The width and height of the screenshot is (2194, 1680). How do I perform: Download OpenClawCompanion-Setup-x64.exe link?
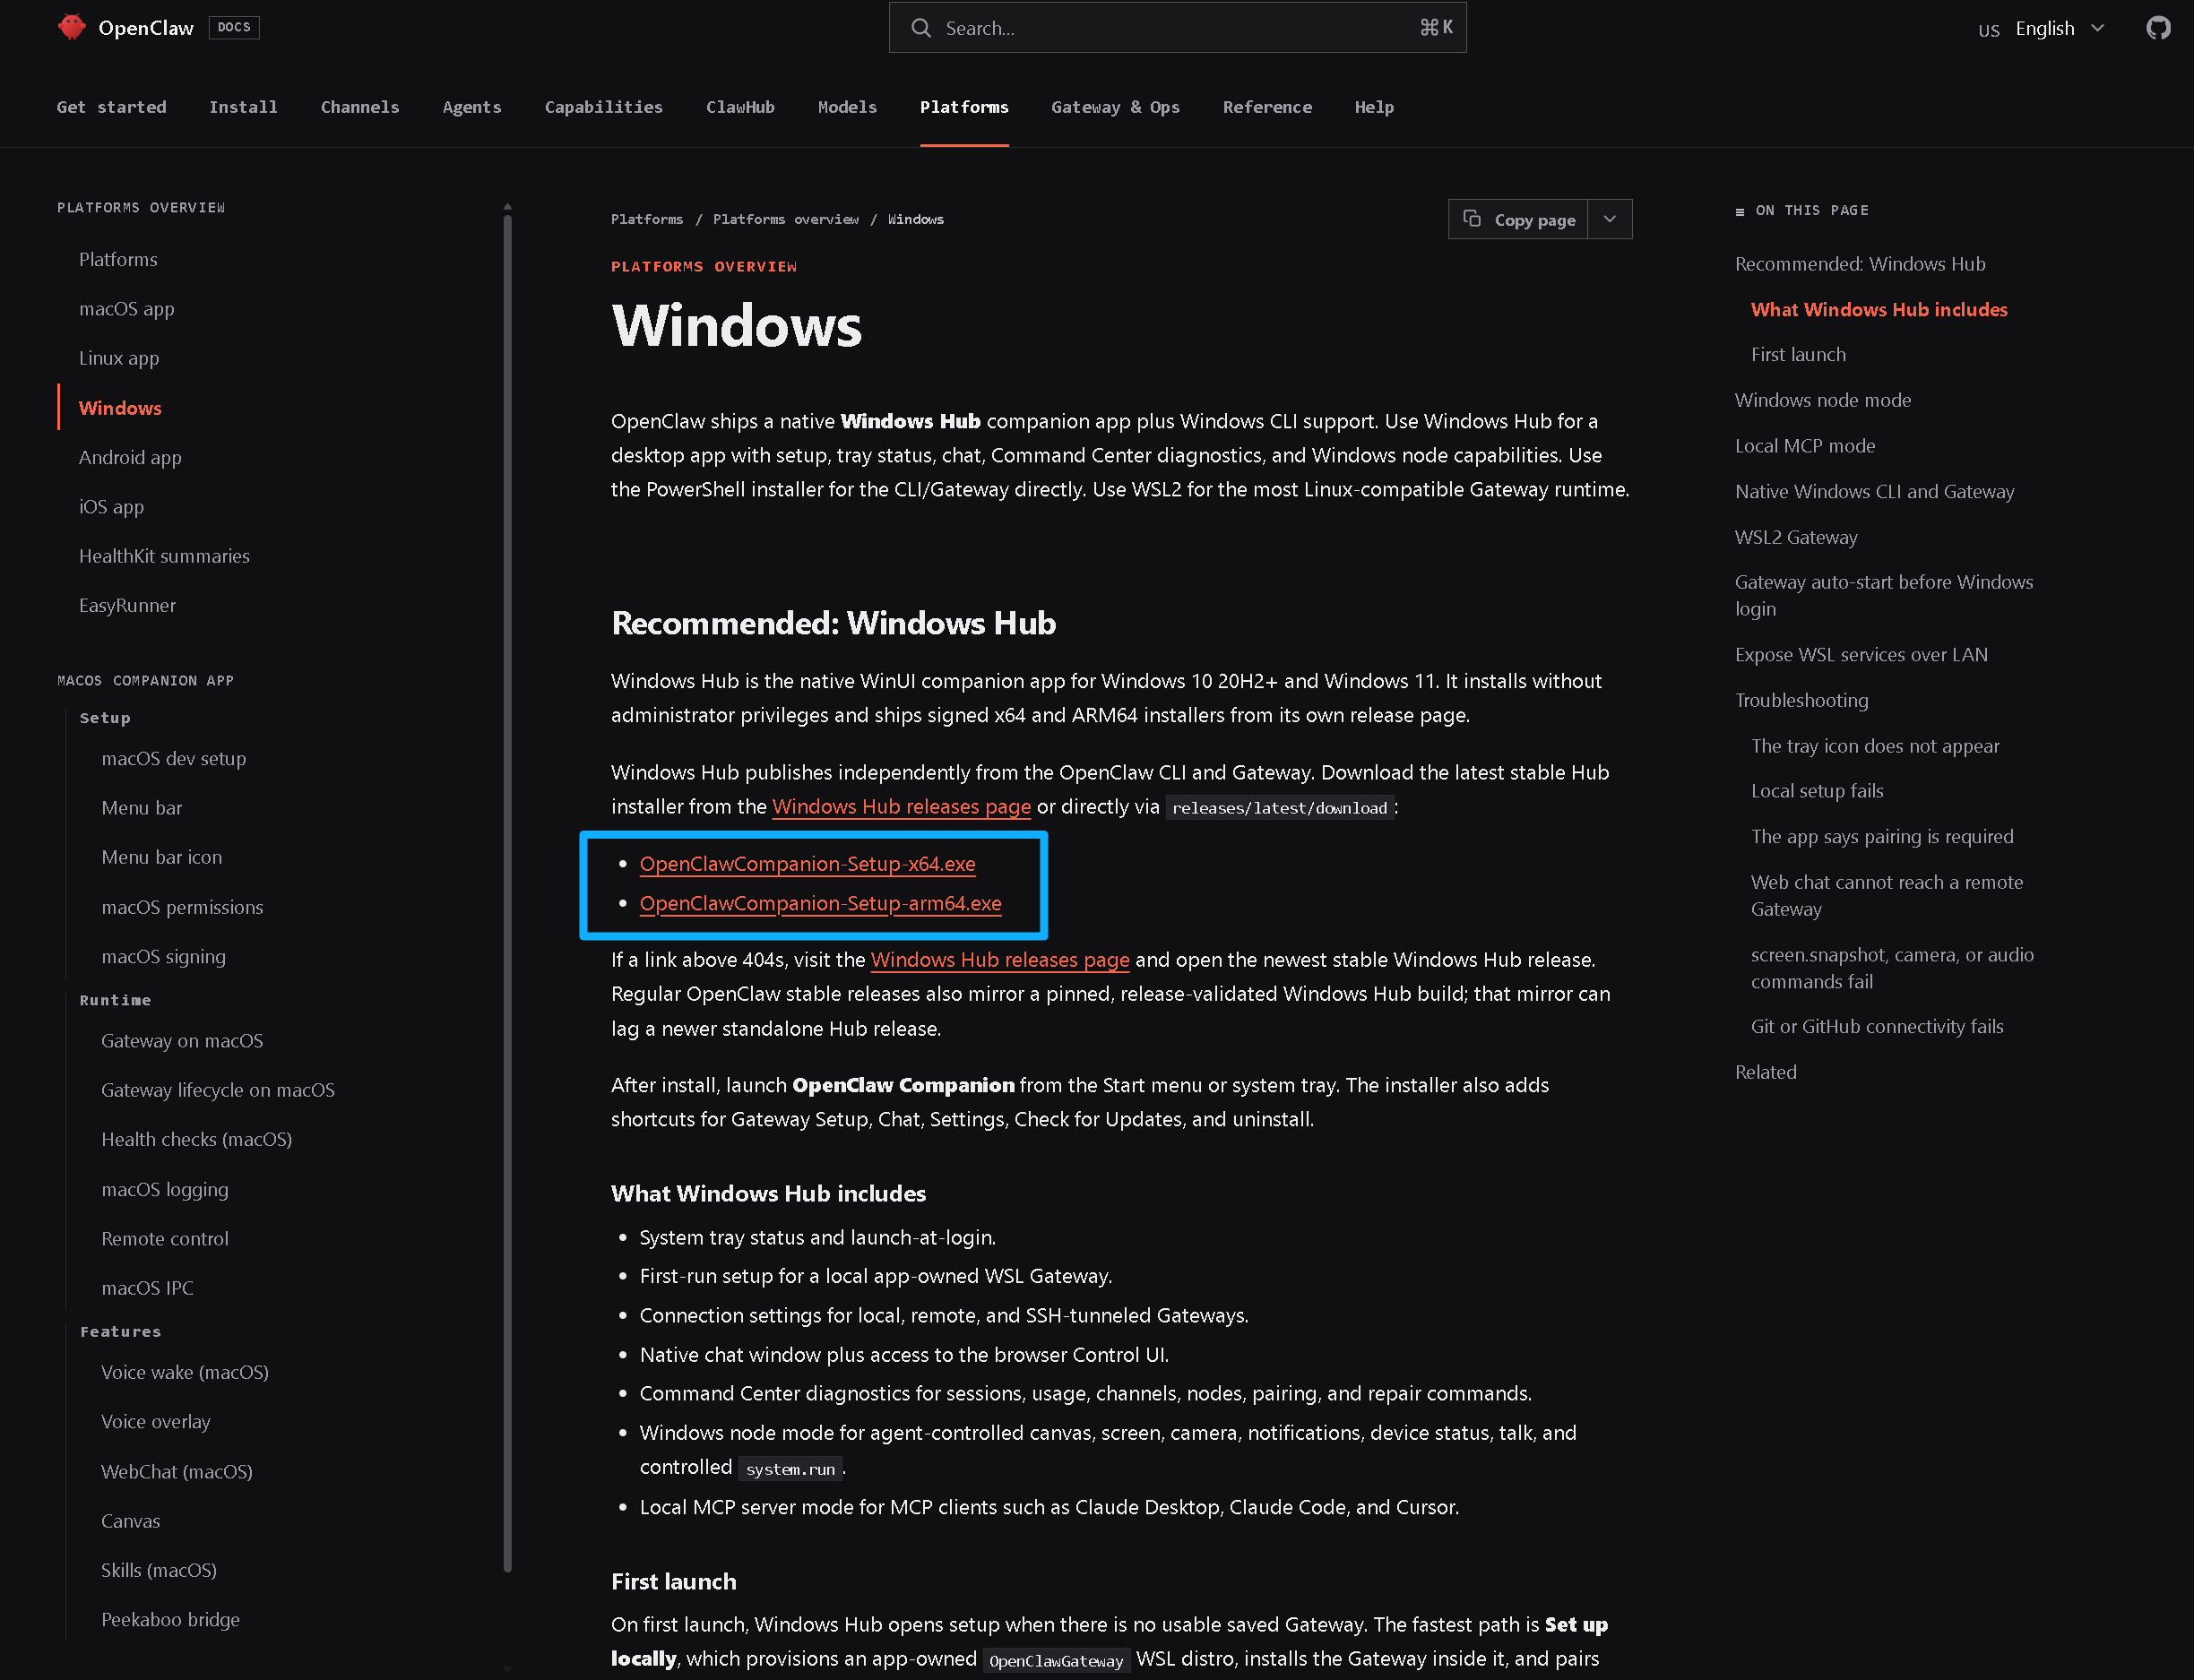coord(807,863)
